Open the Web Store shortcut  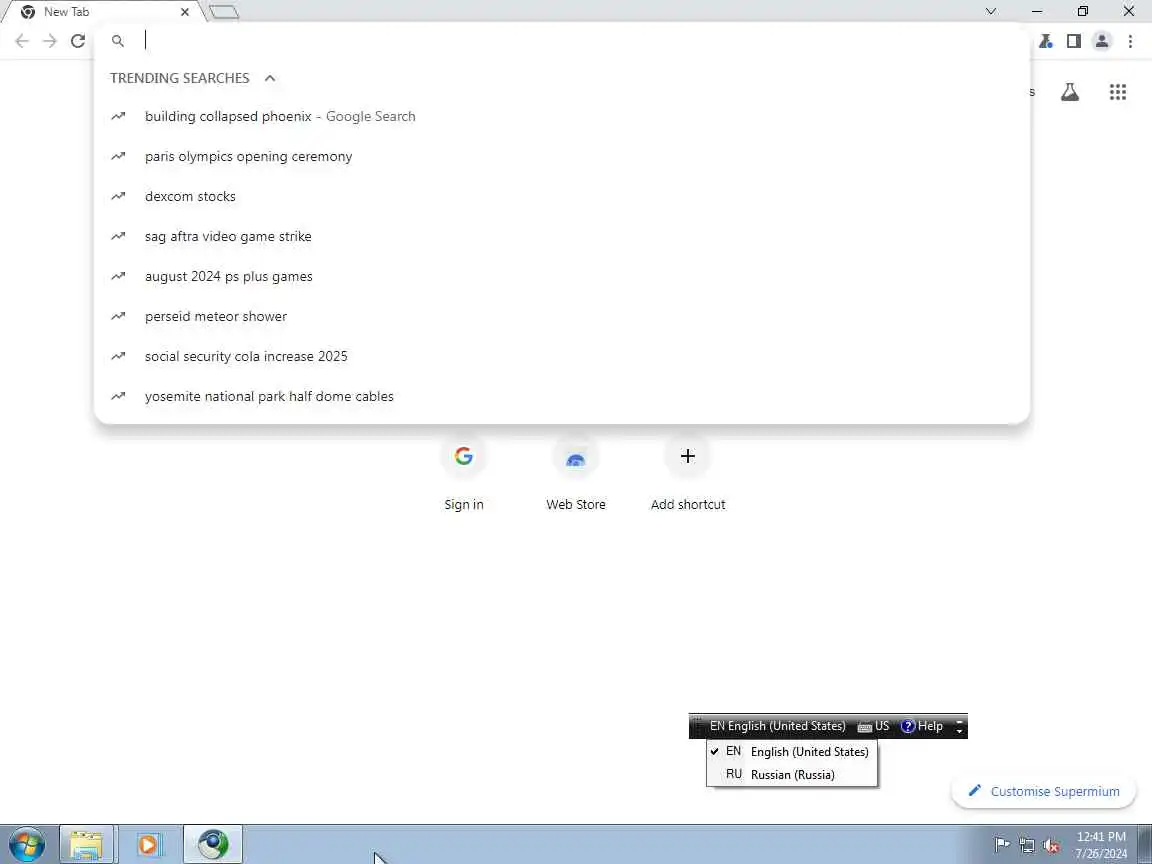coord(576,472)
